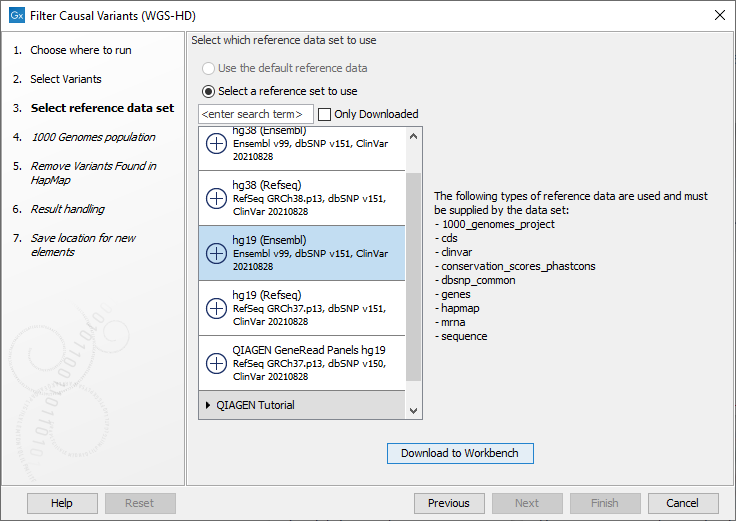736x521 pixels.
Task: Click the reference set search field
Action: pyautogui.click(x=256, y=114)
